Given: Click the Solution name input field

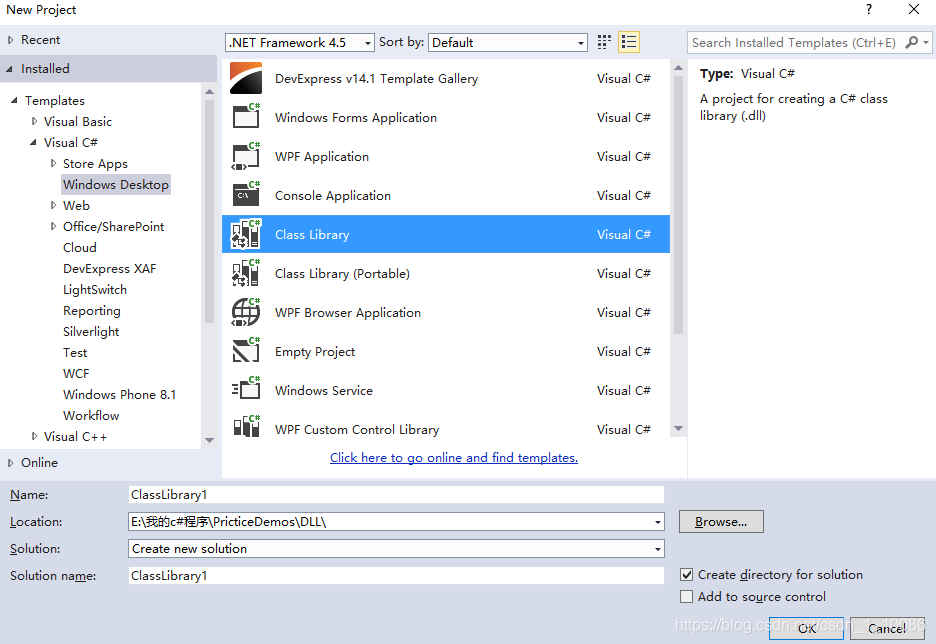Looking at the screenshot, I should (x=396, y=575).
